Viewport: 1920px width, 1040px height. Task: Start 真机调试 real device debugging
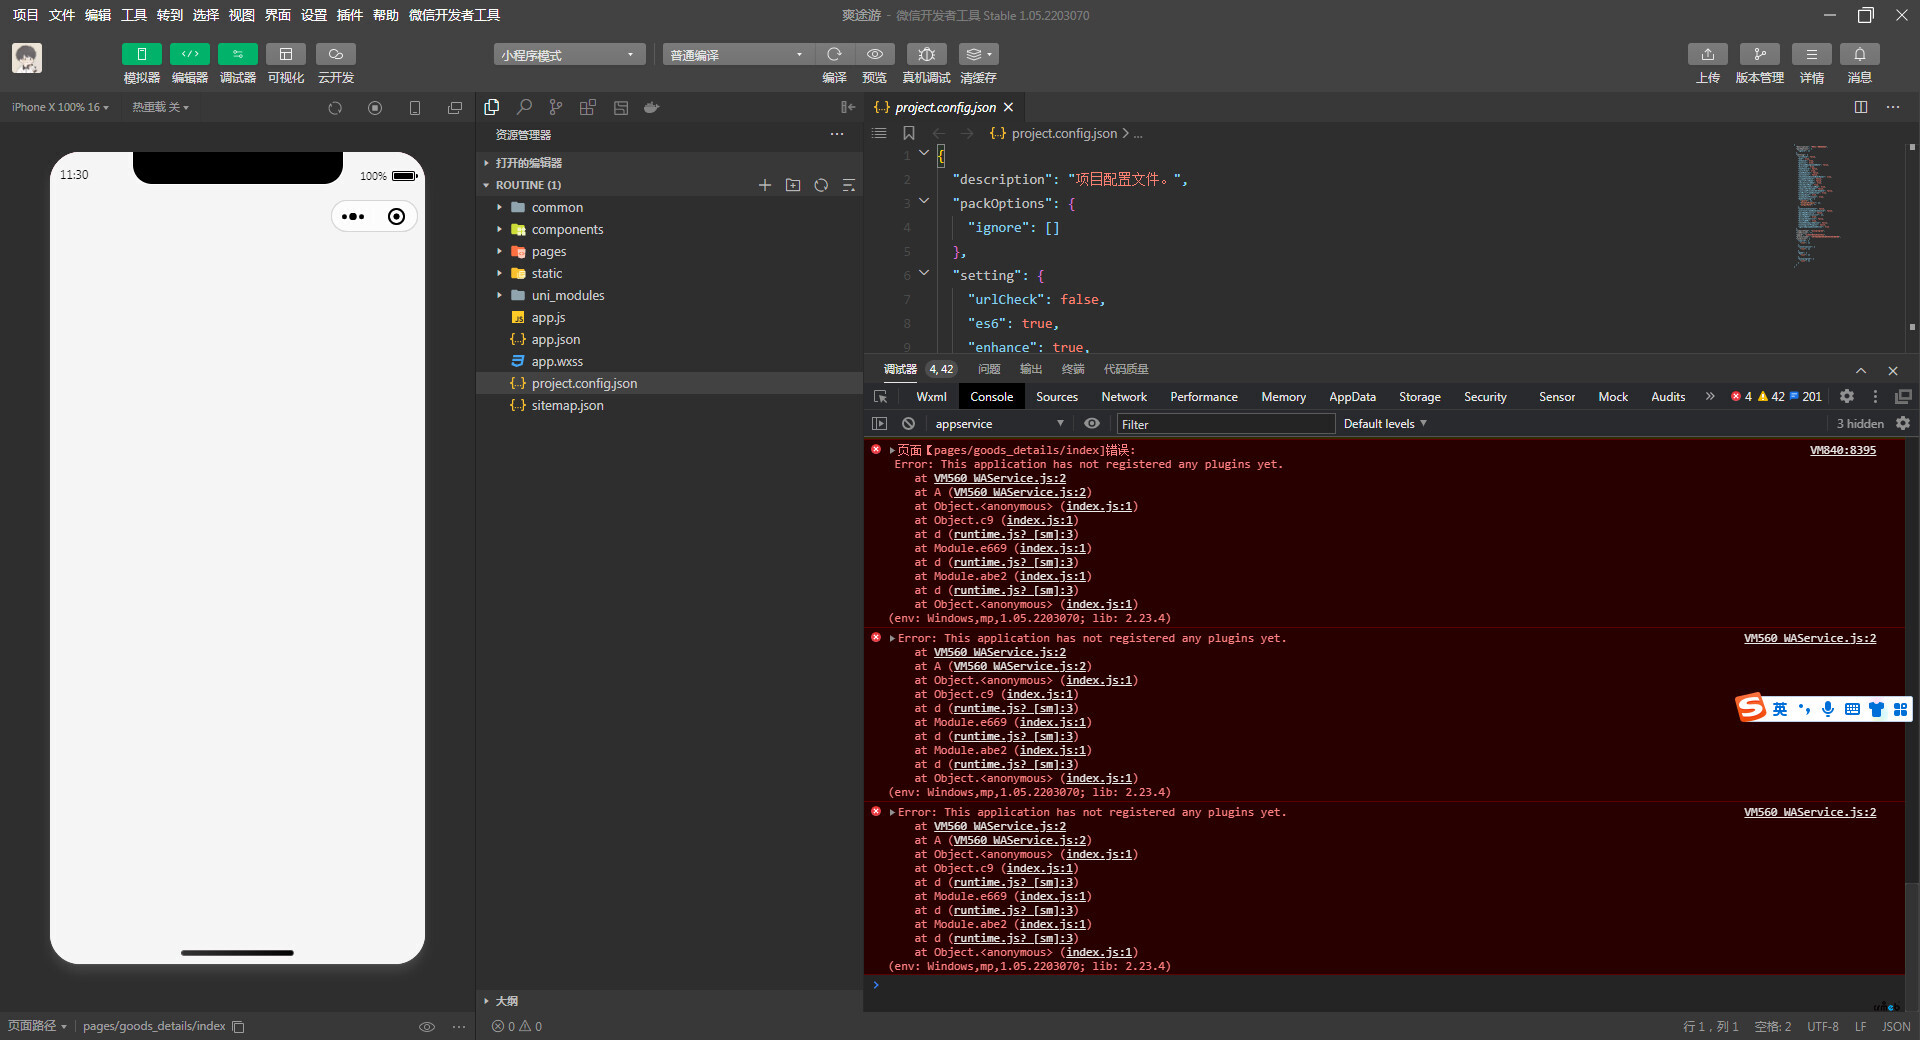coord(926,54)
